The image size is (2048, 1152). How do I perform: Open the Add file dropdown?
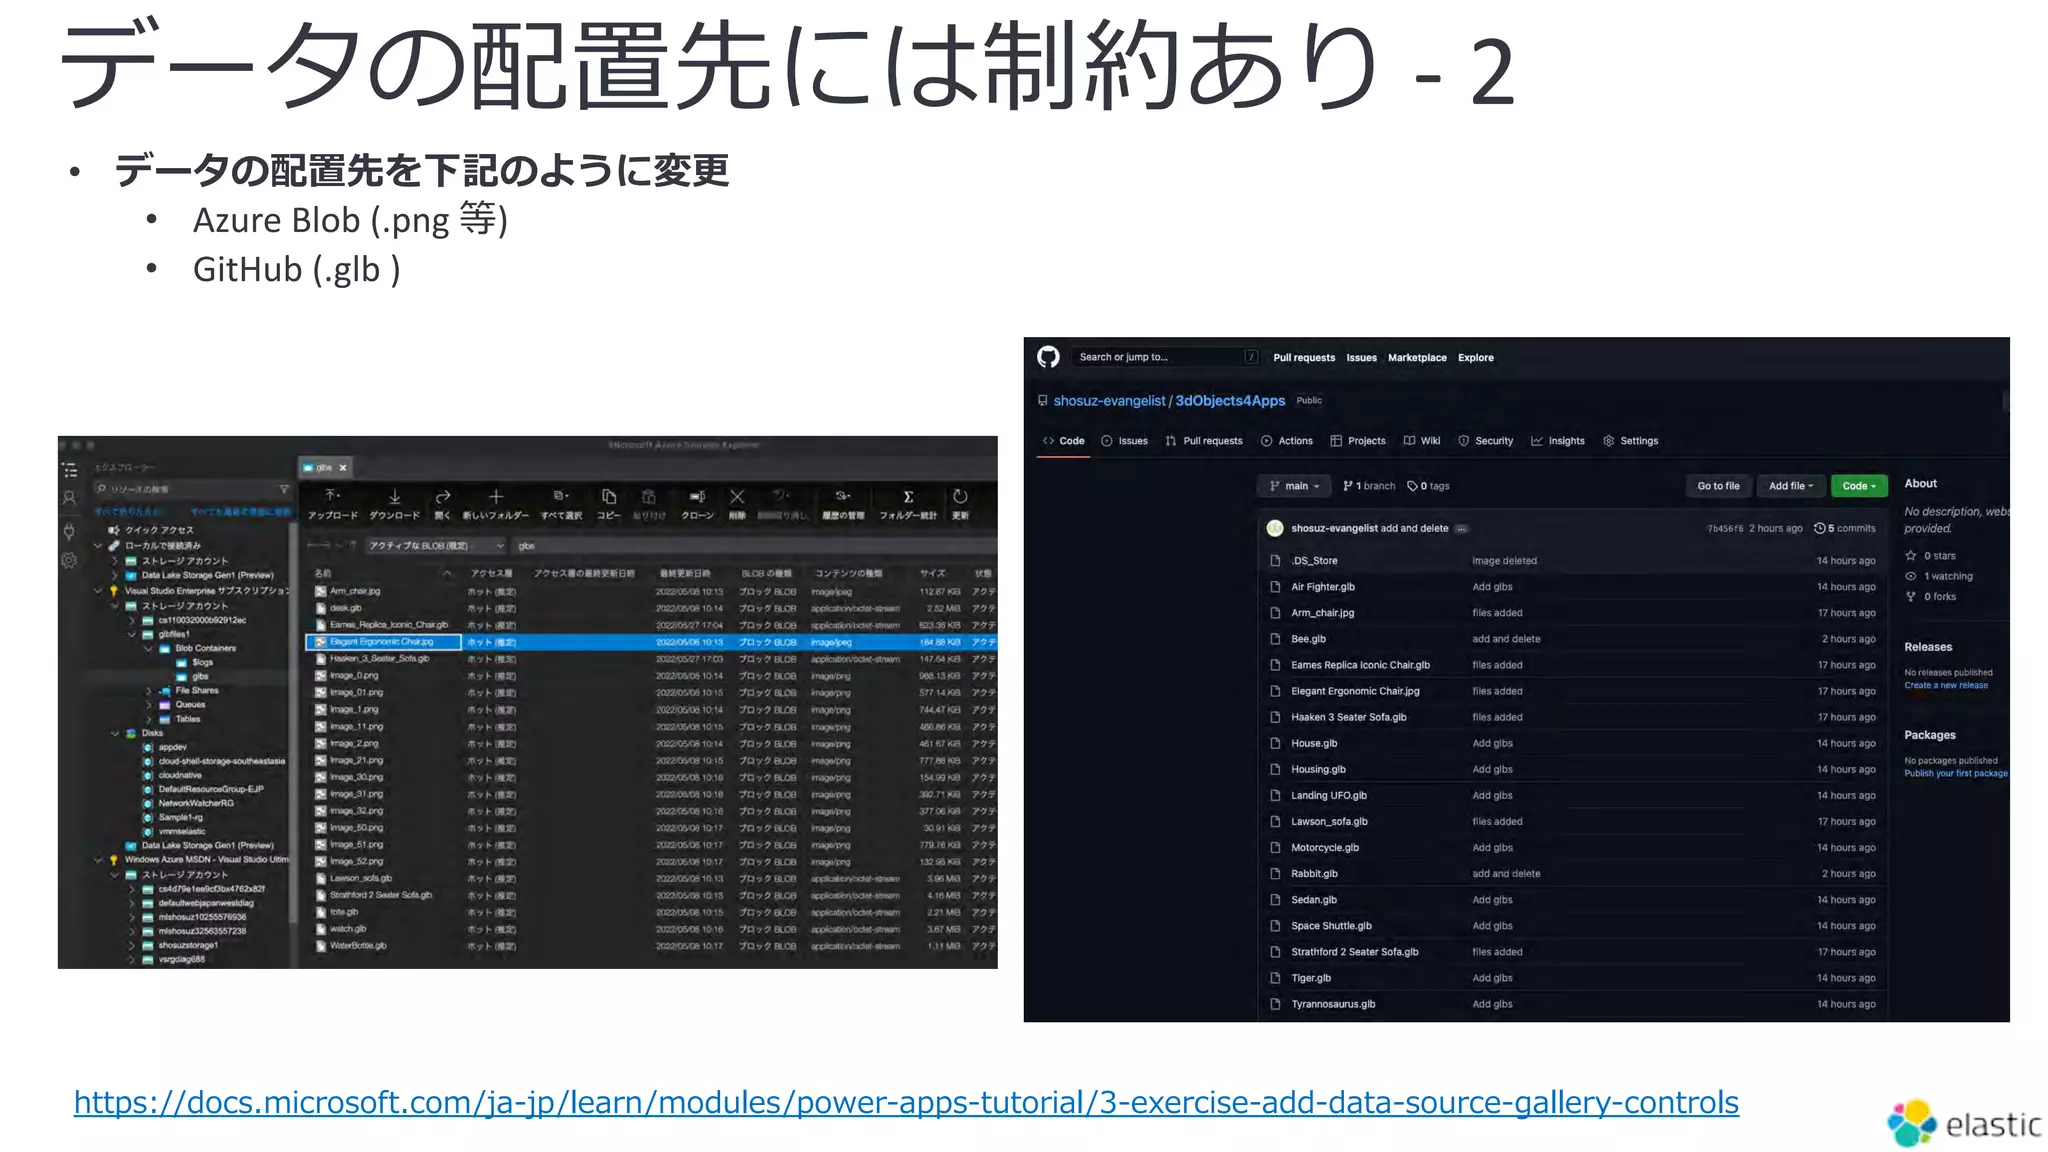pyautogui.click(x=1791, y=486)
